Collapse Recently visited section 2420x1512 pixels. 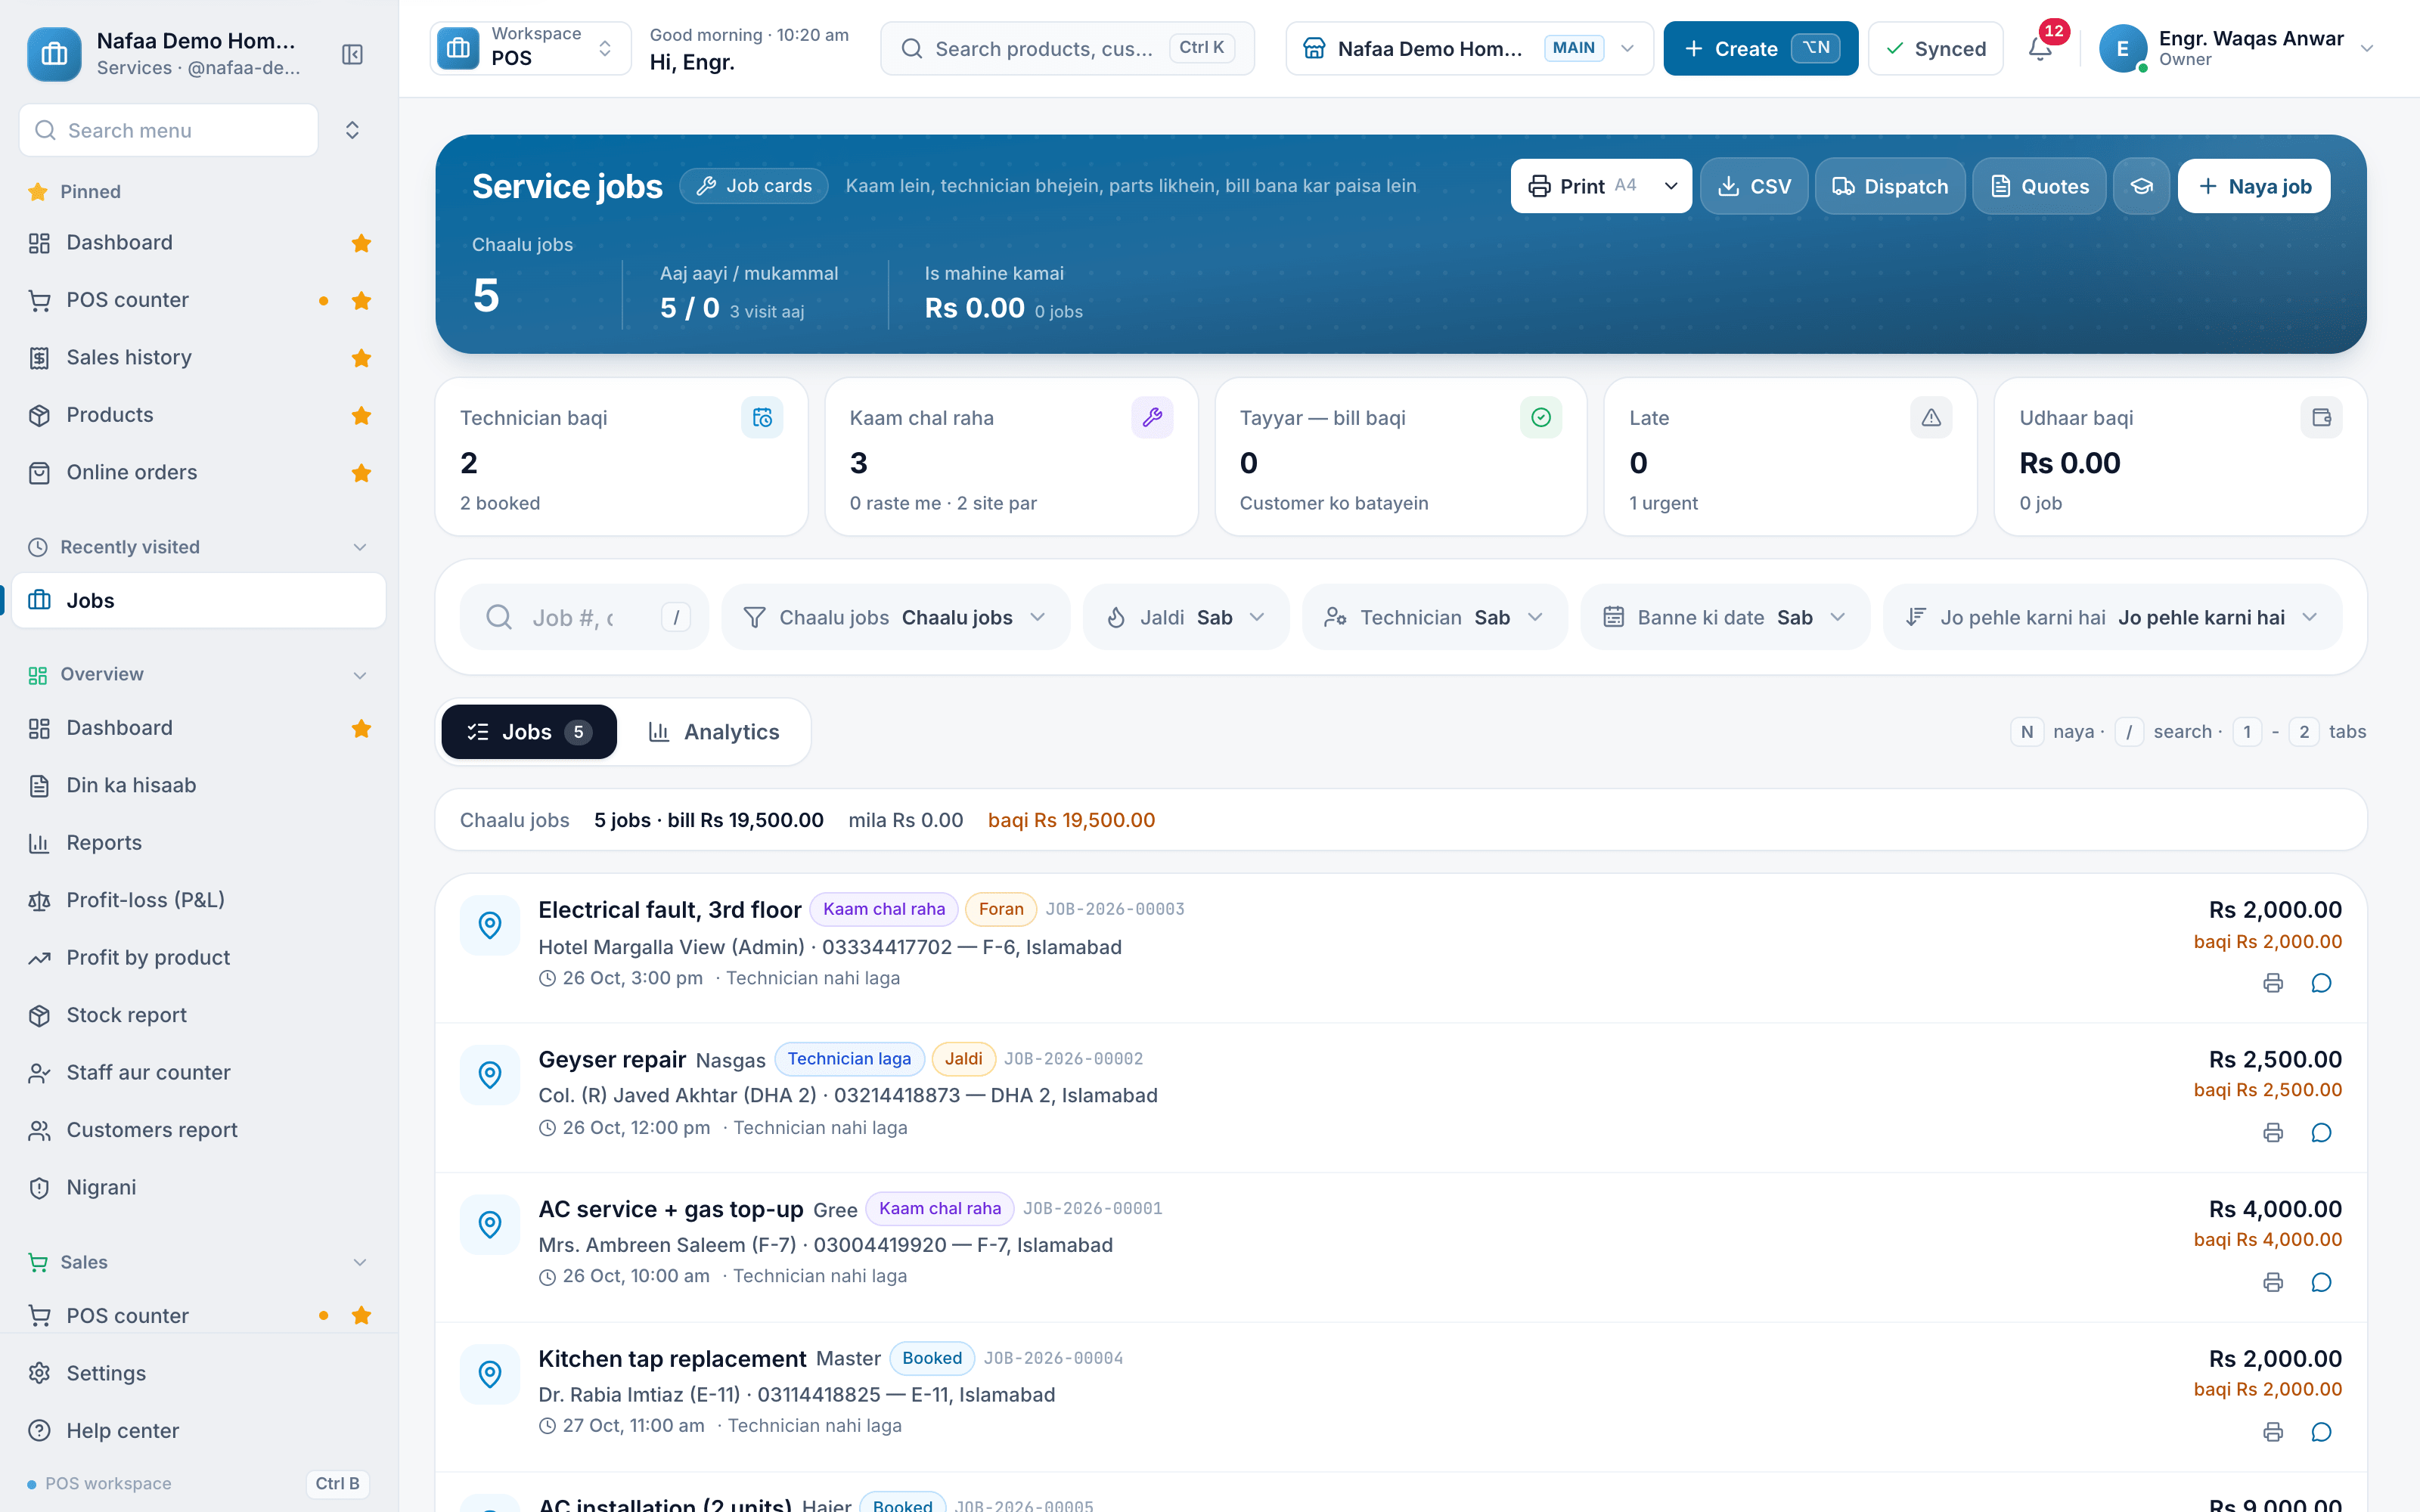(x=360, y=547)
